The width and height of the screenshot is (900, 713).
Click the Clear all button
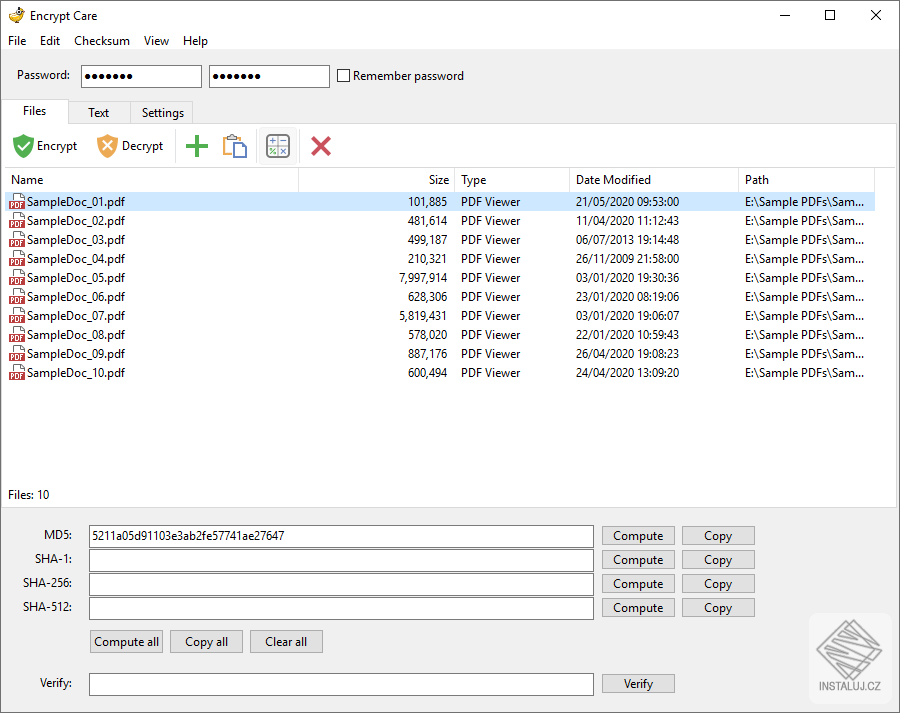(286, 641)
